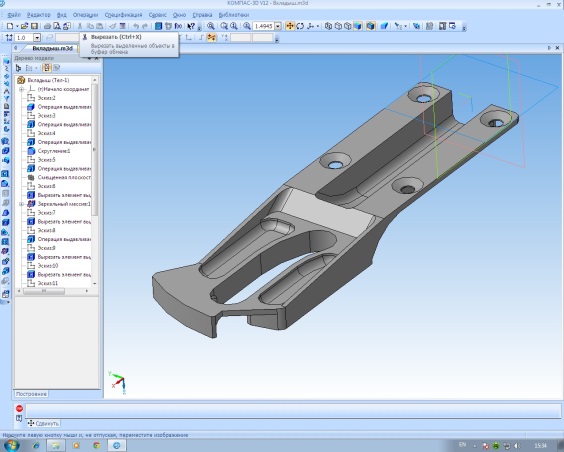The image size is (564, 452).
Task: Expand the Зеркальный массив:1 tree node
Action: [21, 204]
